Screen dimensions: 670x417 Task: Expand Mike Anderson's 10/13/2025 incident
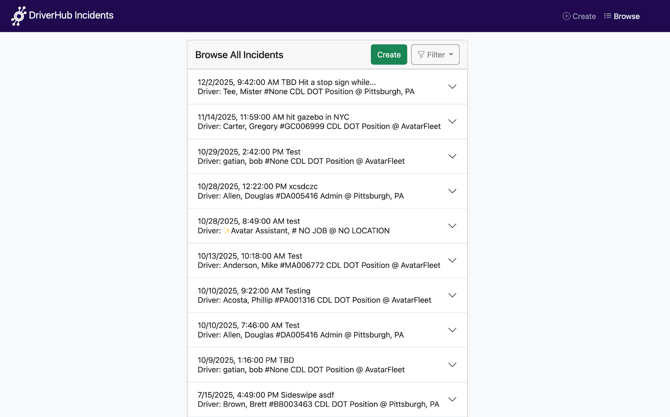coord(452,261)
